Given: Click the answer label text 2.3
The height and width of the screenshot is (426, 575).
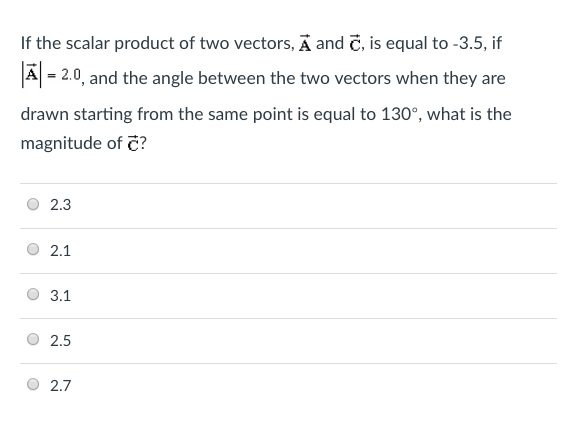Looking at the screenshot, I should (x=61, y=205).
